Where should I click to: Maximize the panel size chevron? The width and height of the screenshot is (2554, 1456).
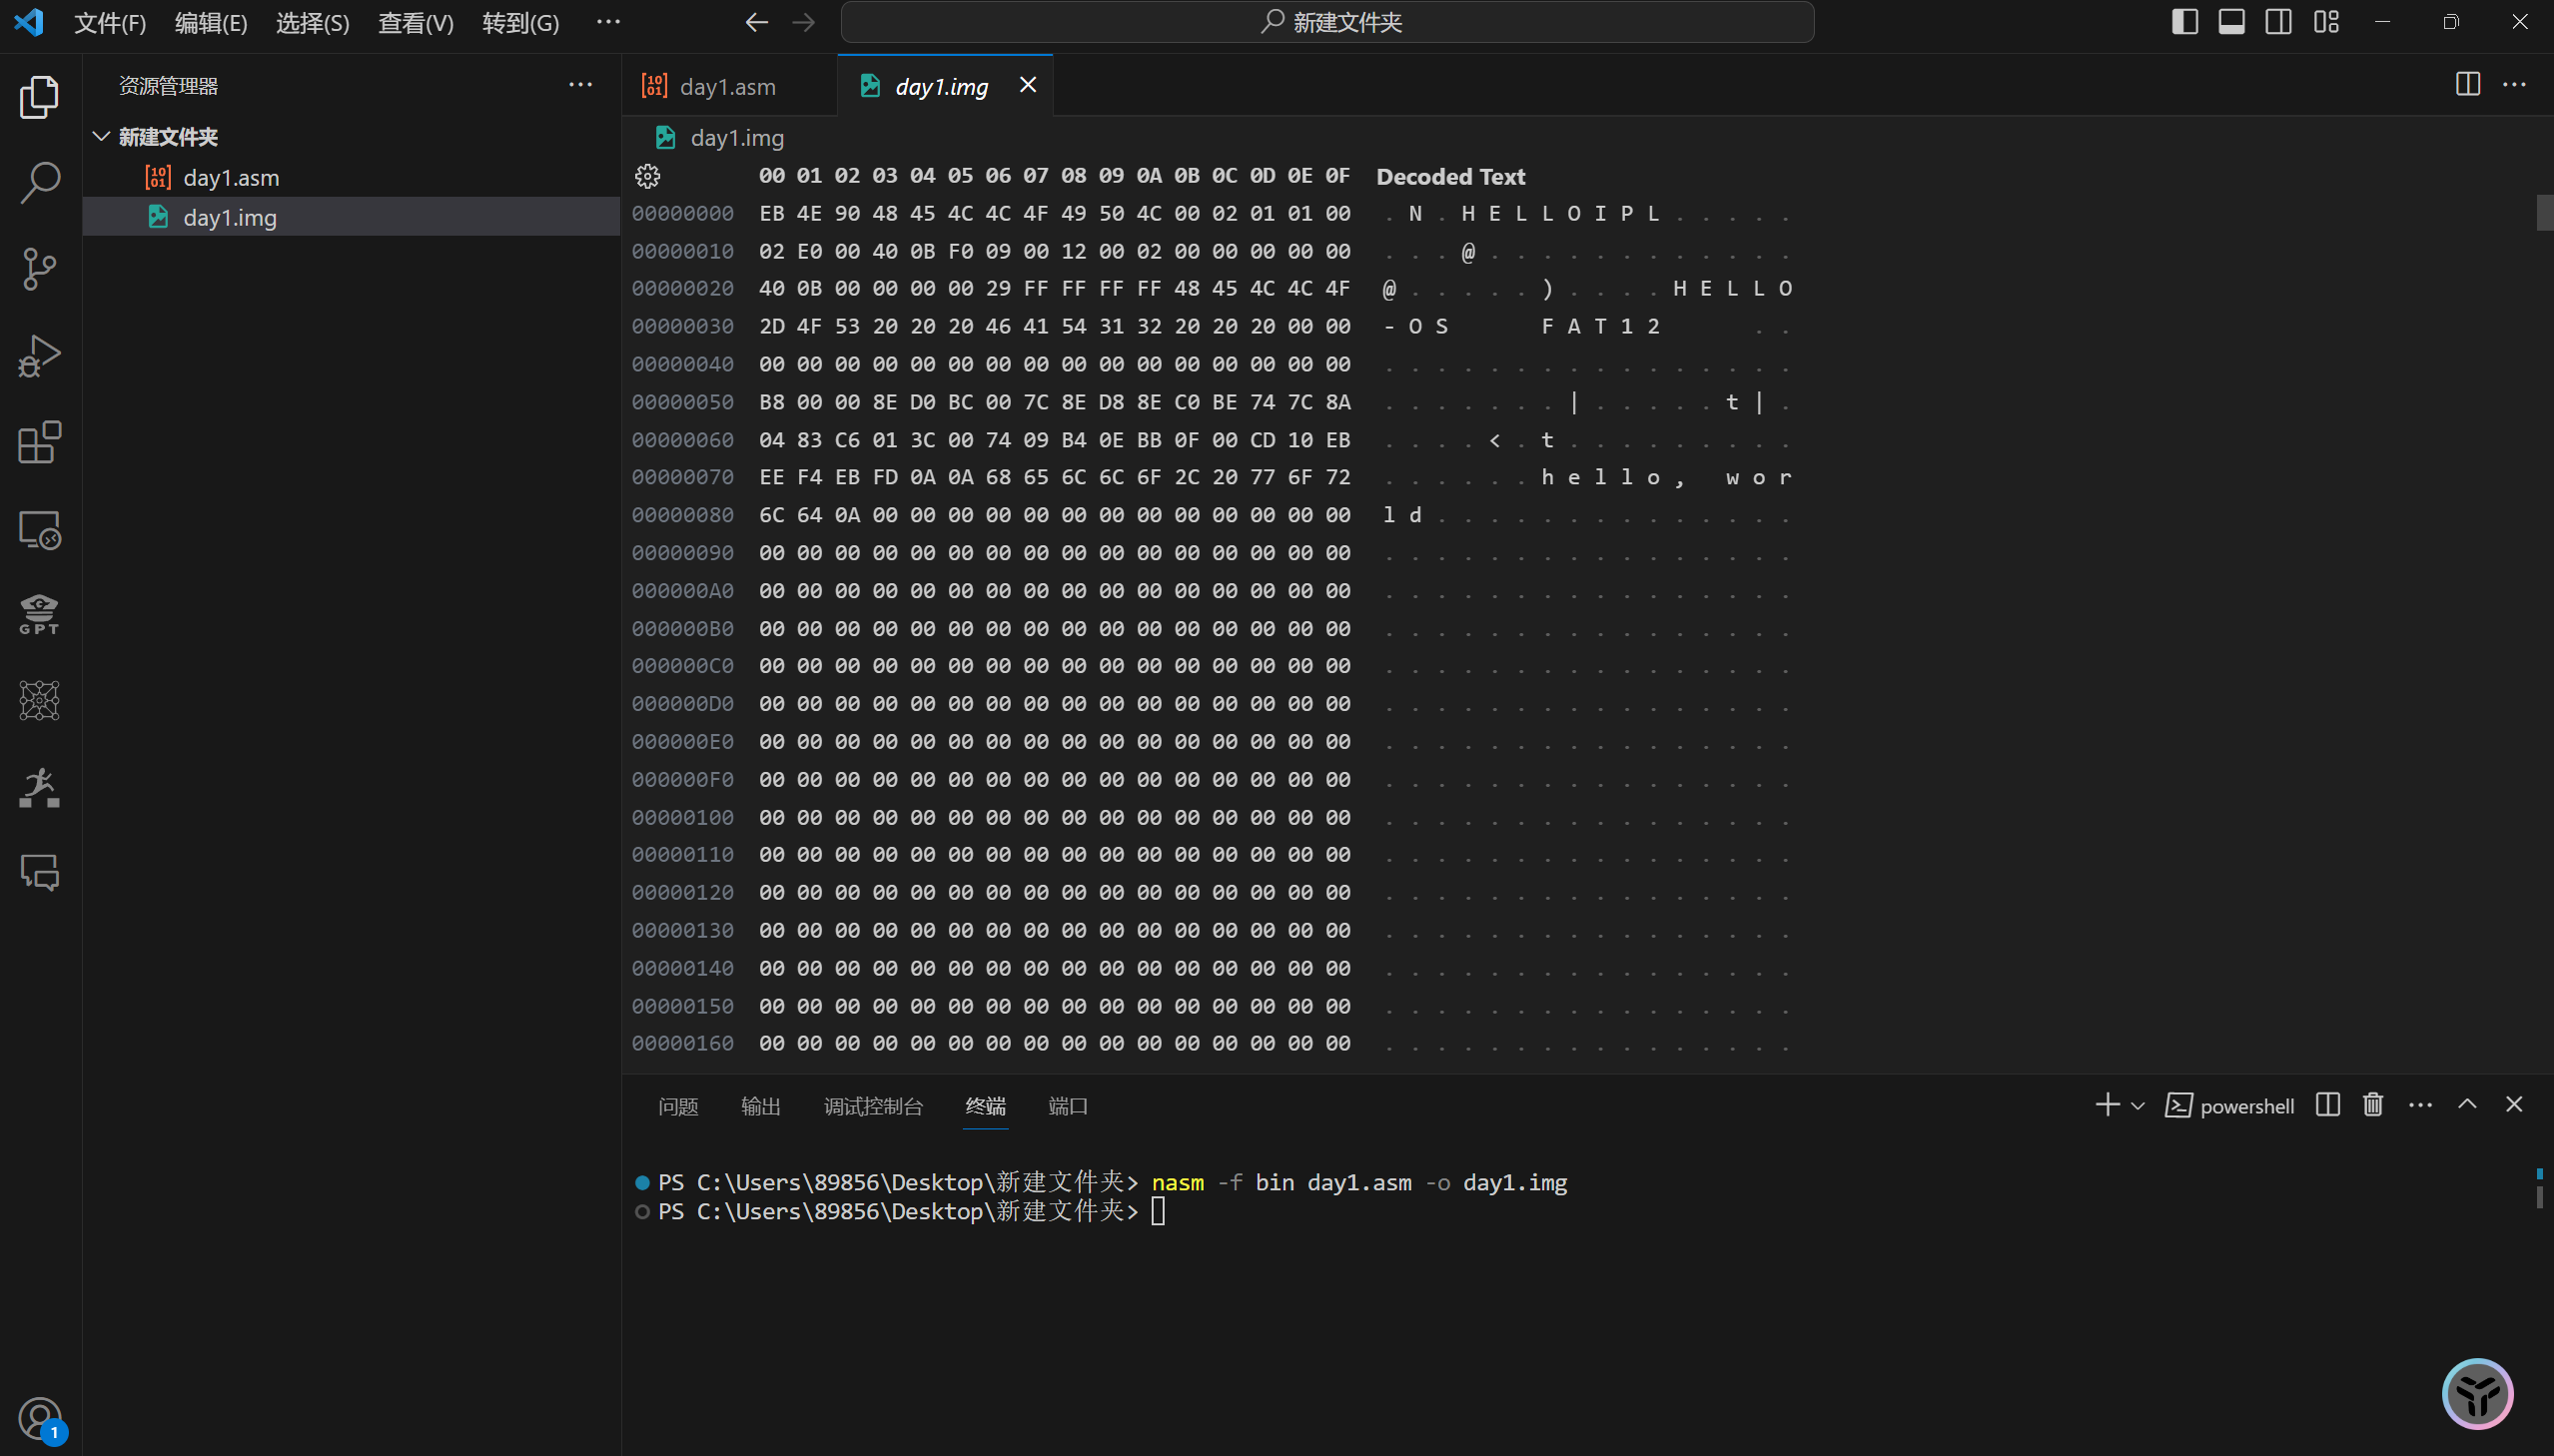2467,1105
